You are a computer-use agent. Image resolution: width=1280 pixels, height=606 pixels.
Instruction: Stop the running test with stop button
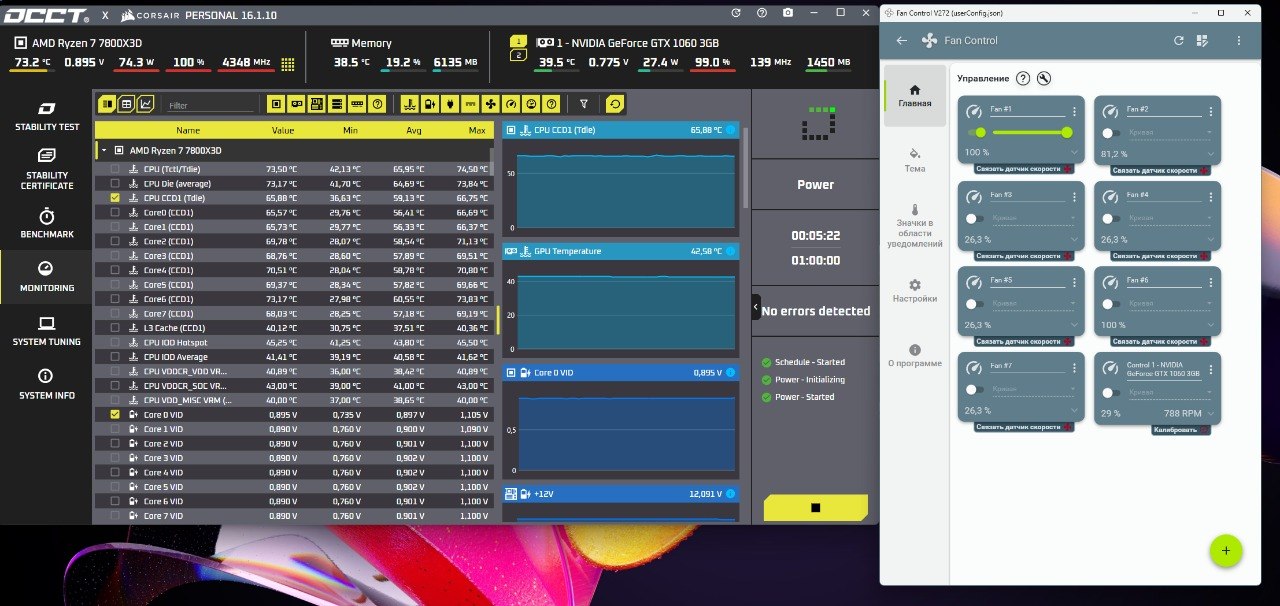(815, 507)
